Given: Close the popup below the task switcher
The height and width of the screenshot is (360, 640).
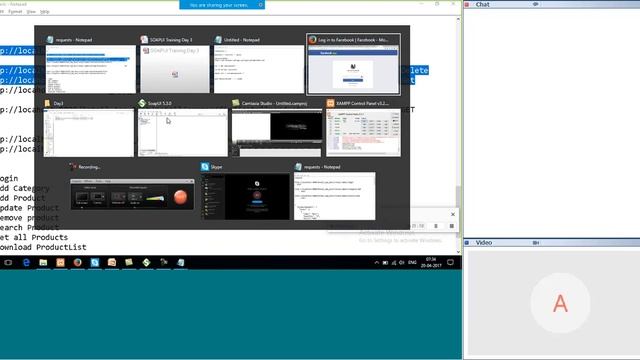Looking at the screenshot, I should pyautogui.click(x=453, y=214).
